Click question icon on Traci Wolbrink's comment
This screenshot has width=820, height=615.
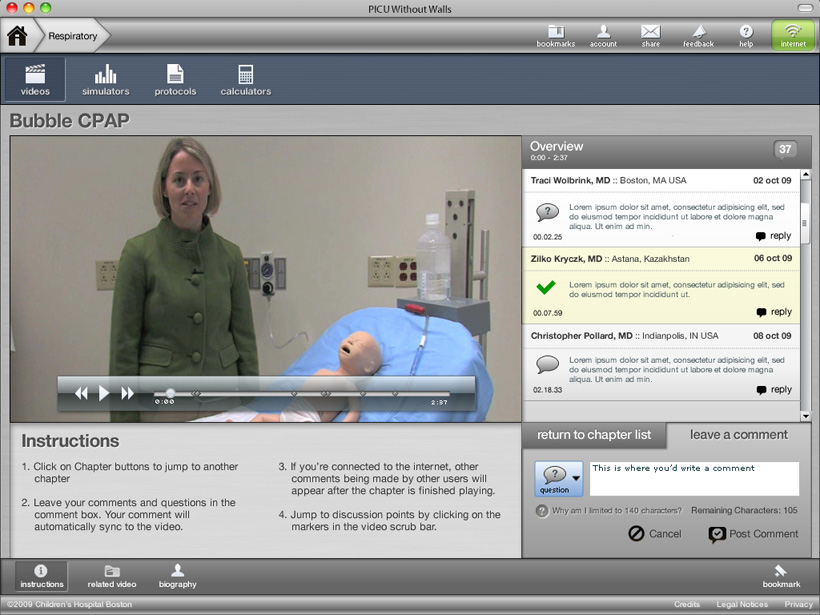coord(548,212)
